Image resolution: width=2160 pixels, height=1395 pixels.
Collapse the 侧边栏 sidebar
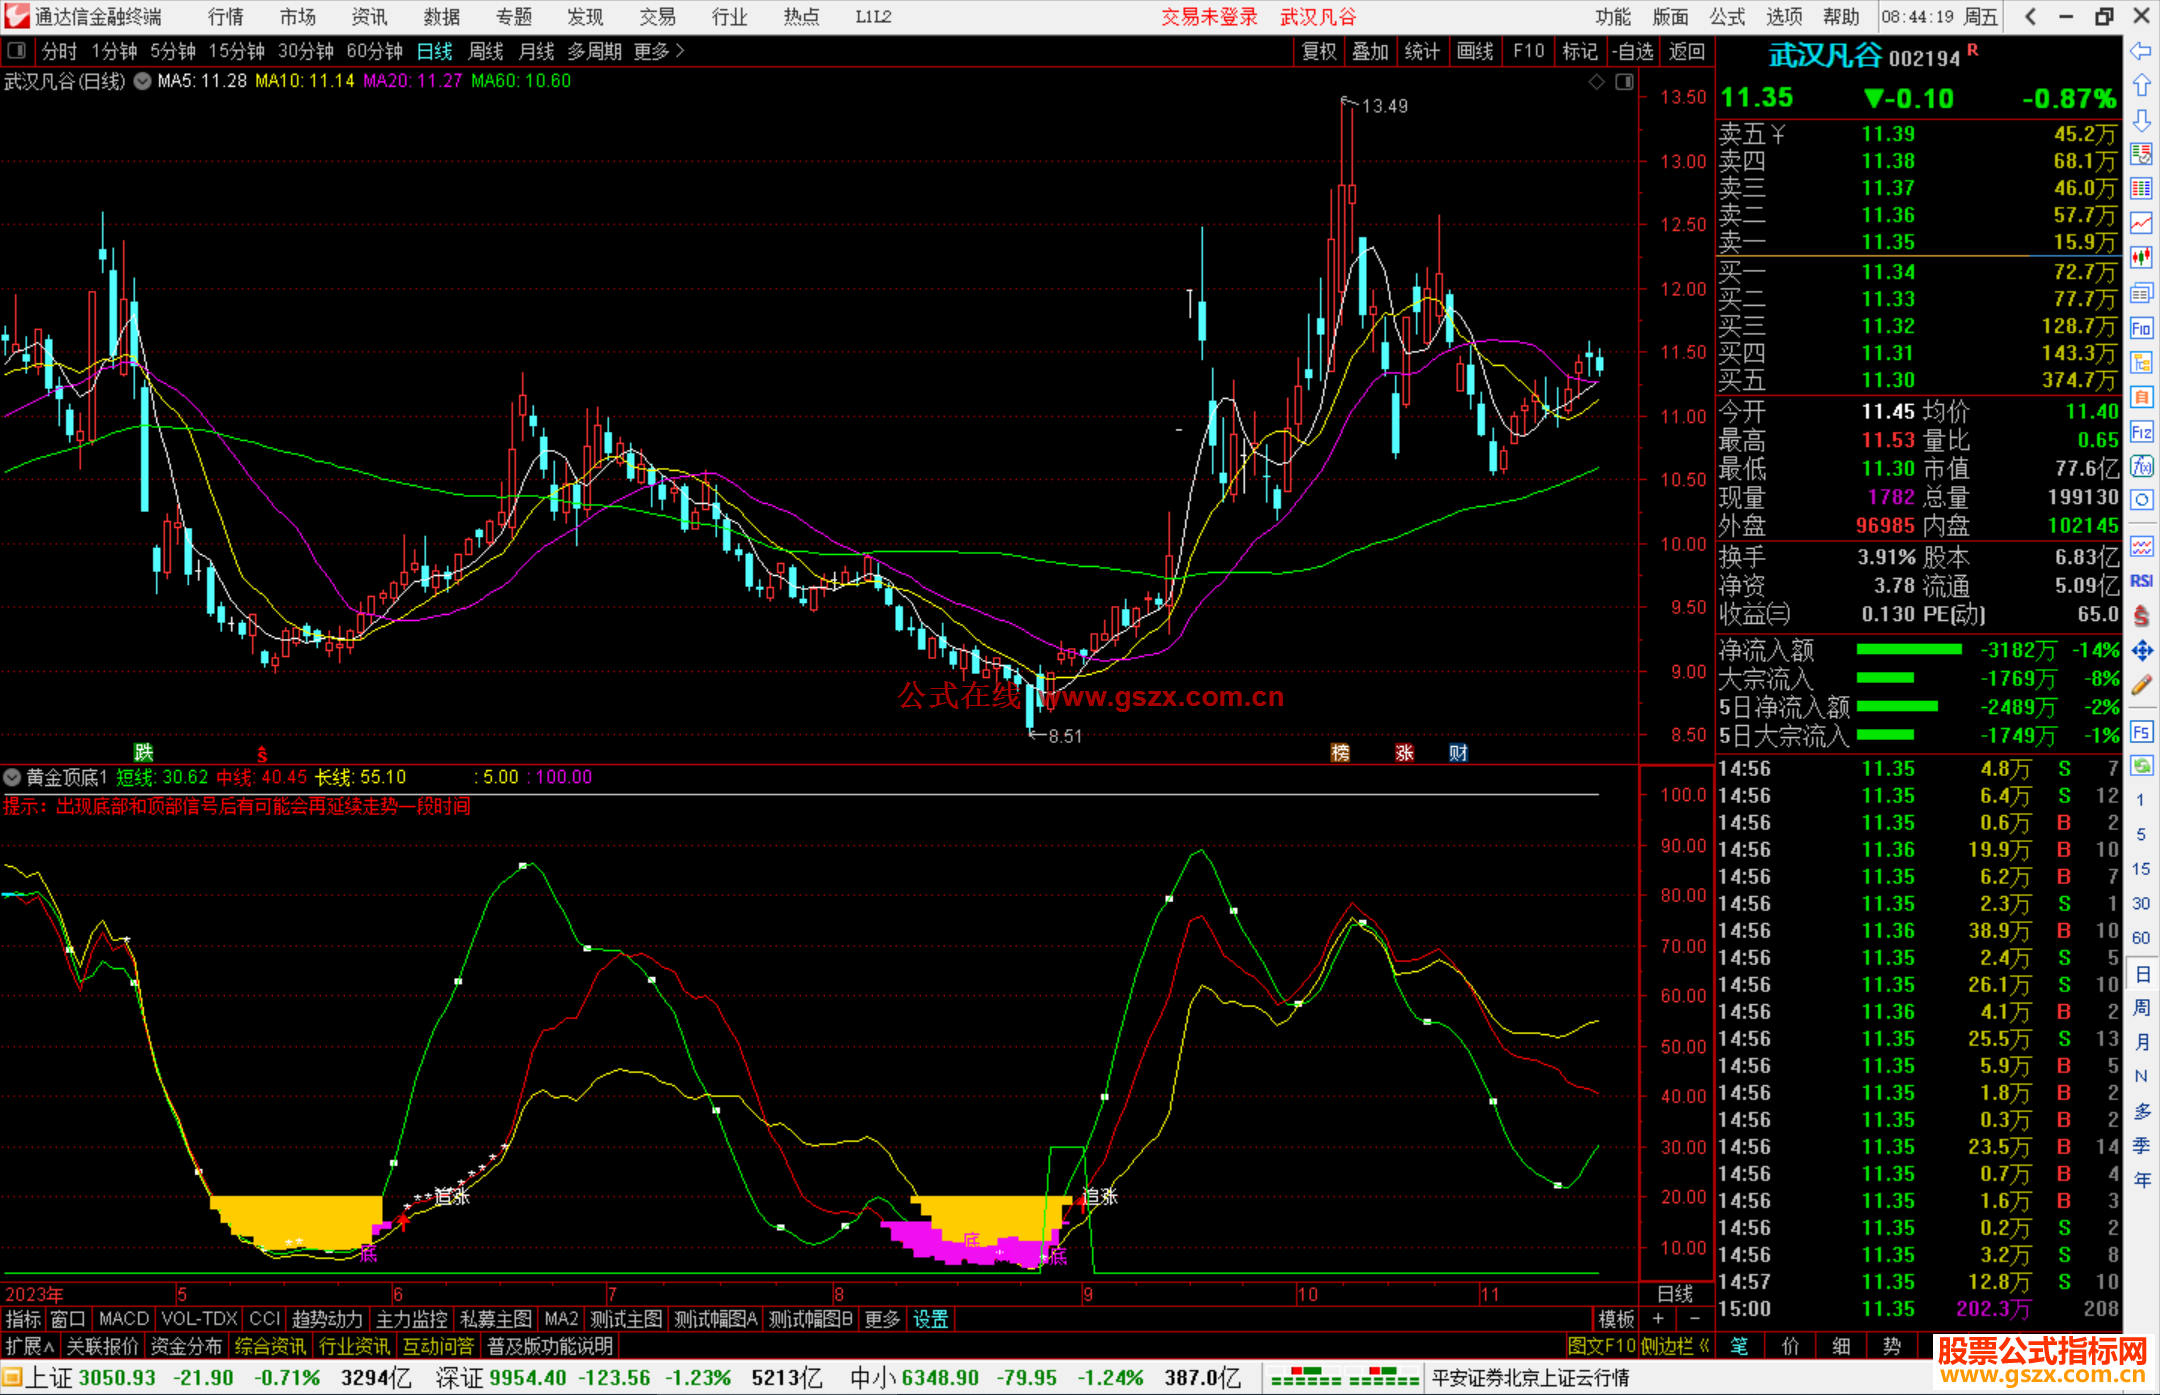[x=1675, y=1346]
